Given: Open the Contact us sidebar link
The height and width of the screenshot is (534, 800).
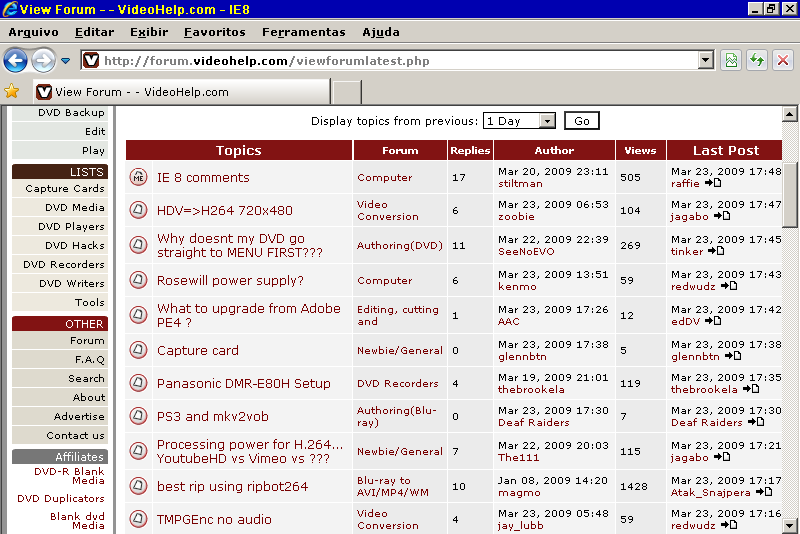Looking at the screenshot, I should (x=76, y=436).
